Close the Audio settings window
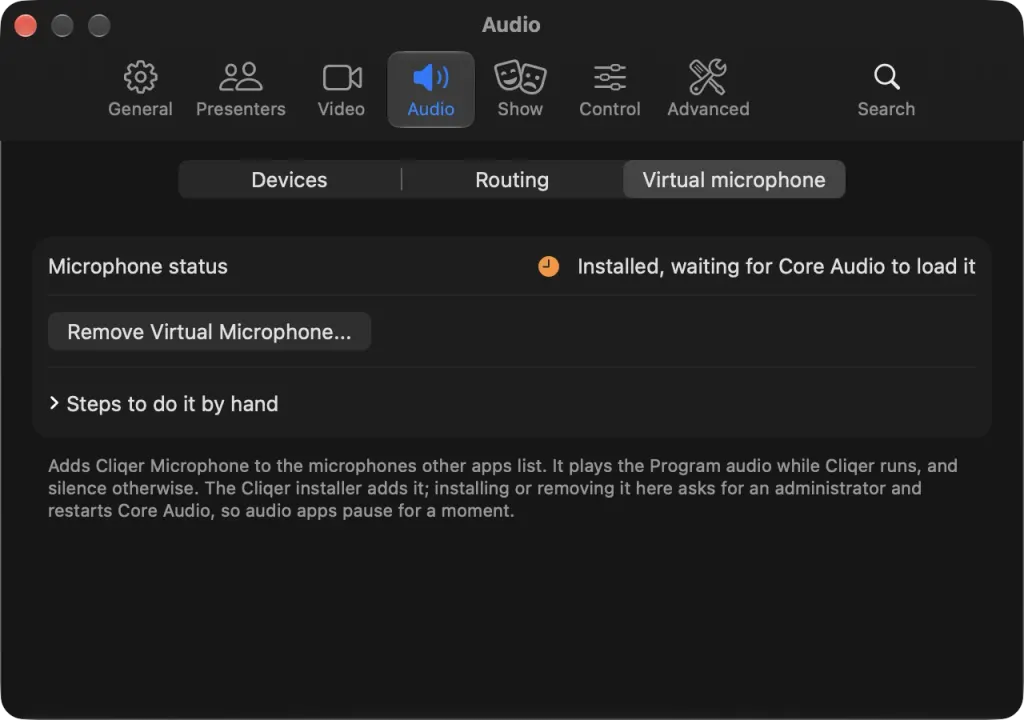This screenshot has width=1024, height=720. point(25,25)
